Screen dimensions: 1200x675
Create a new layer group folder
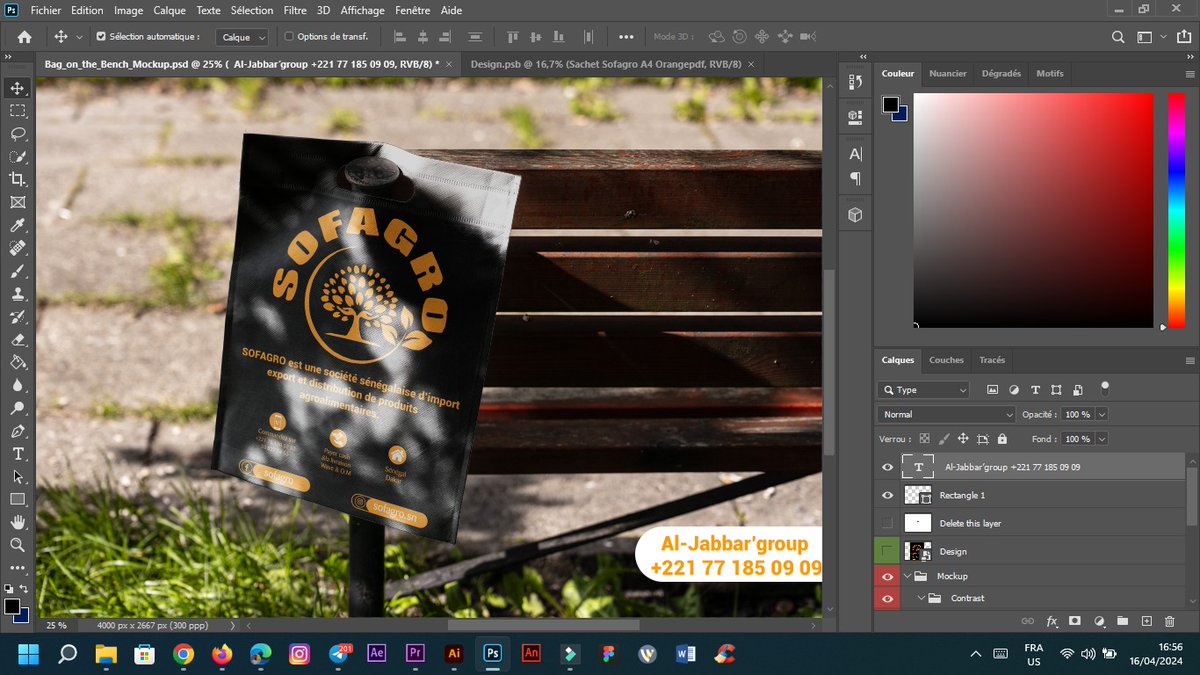1123,621
